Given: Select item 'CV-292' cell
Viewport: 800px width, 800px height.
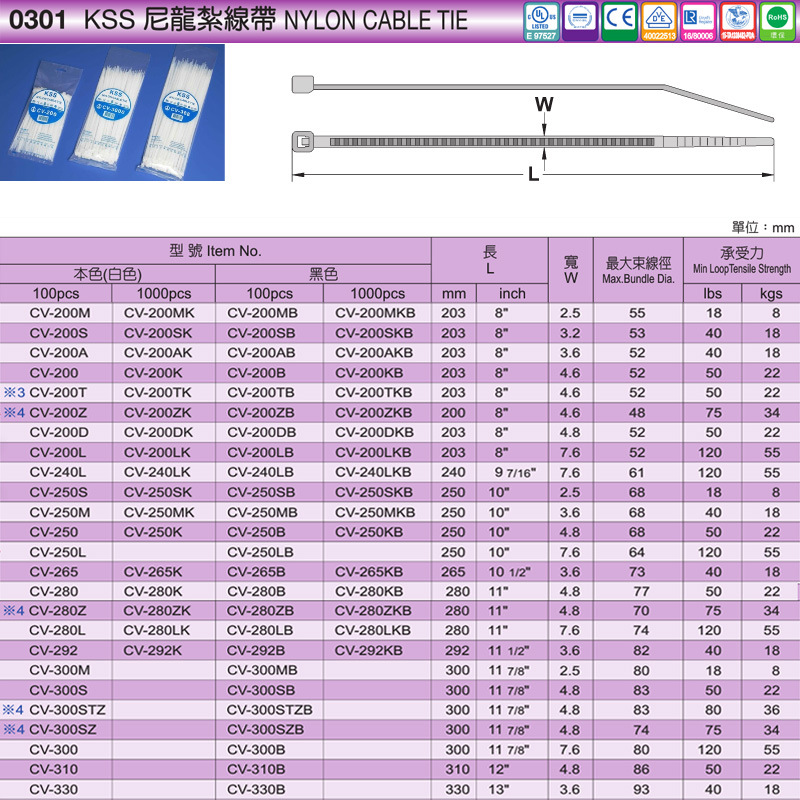Looking at the screenshot, I should click(54, 651).
